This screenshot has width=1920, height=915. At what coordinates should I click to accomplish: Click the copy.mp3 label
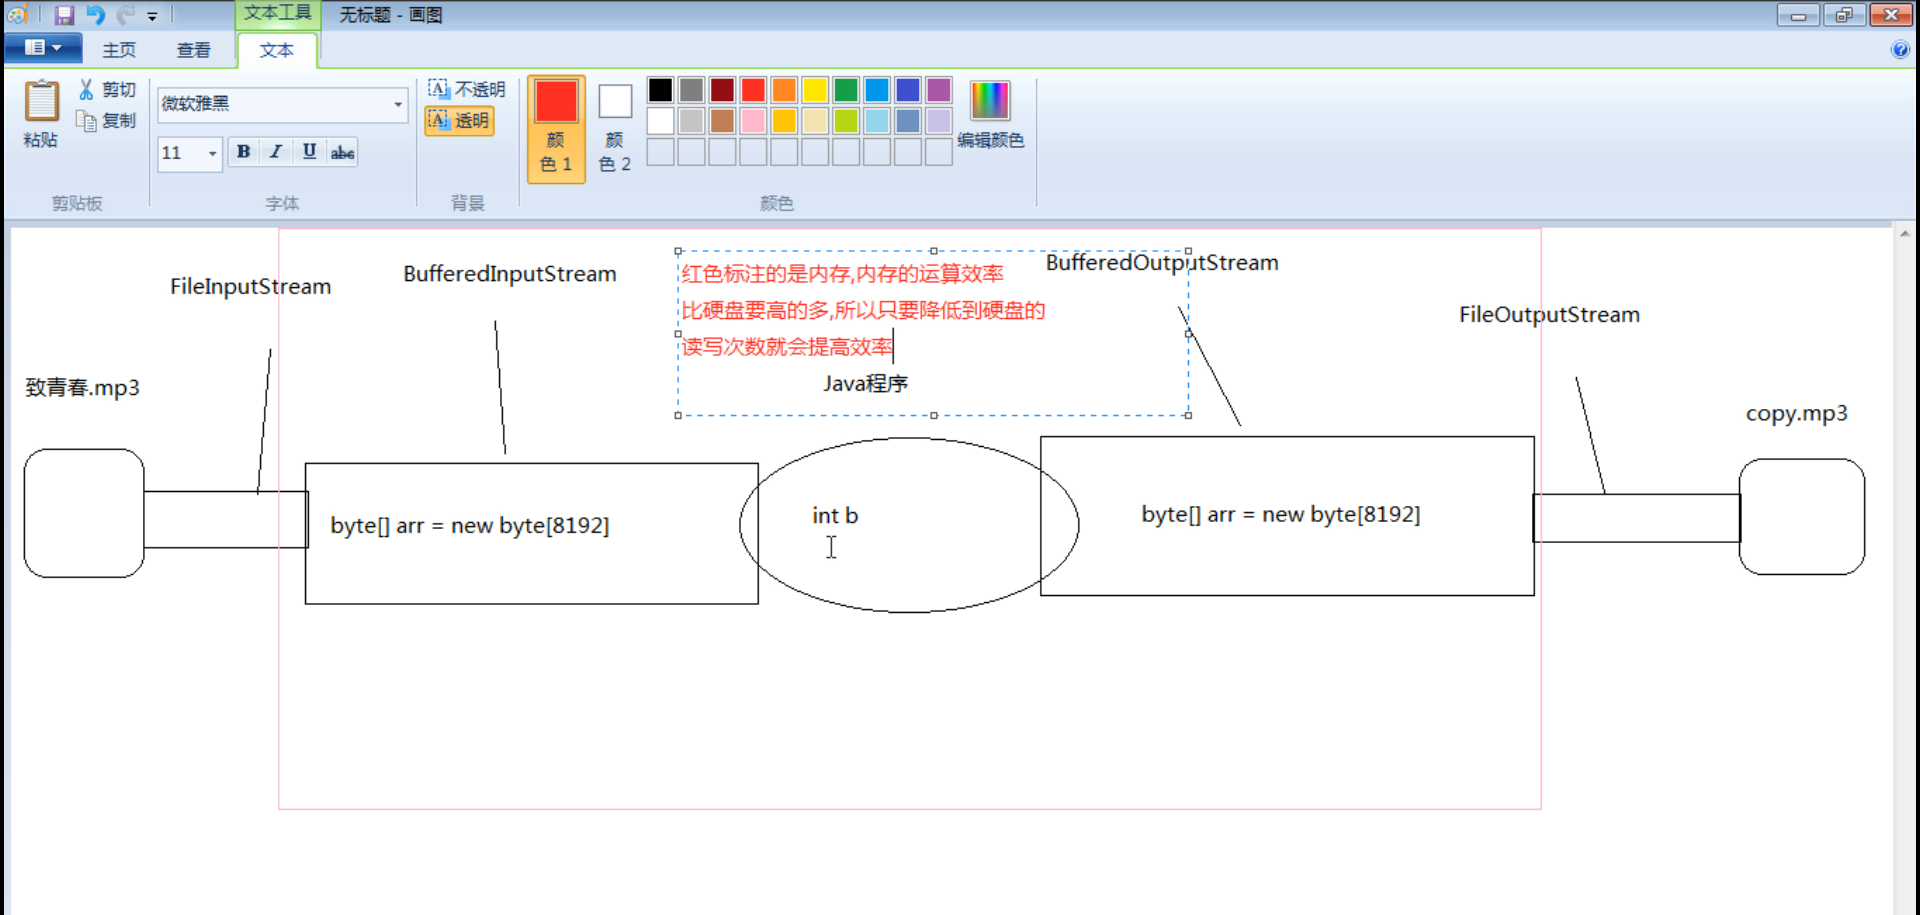pyautogui.click(x=1796, y=414)
